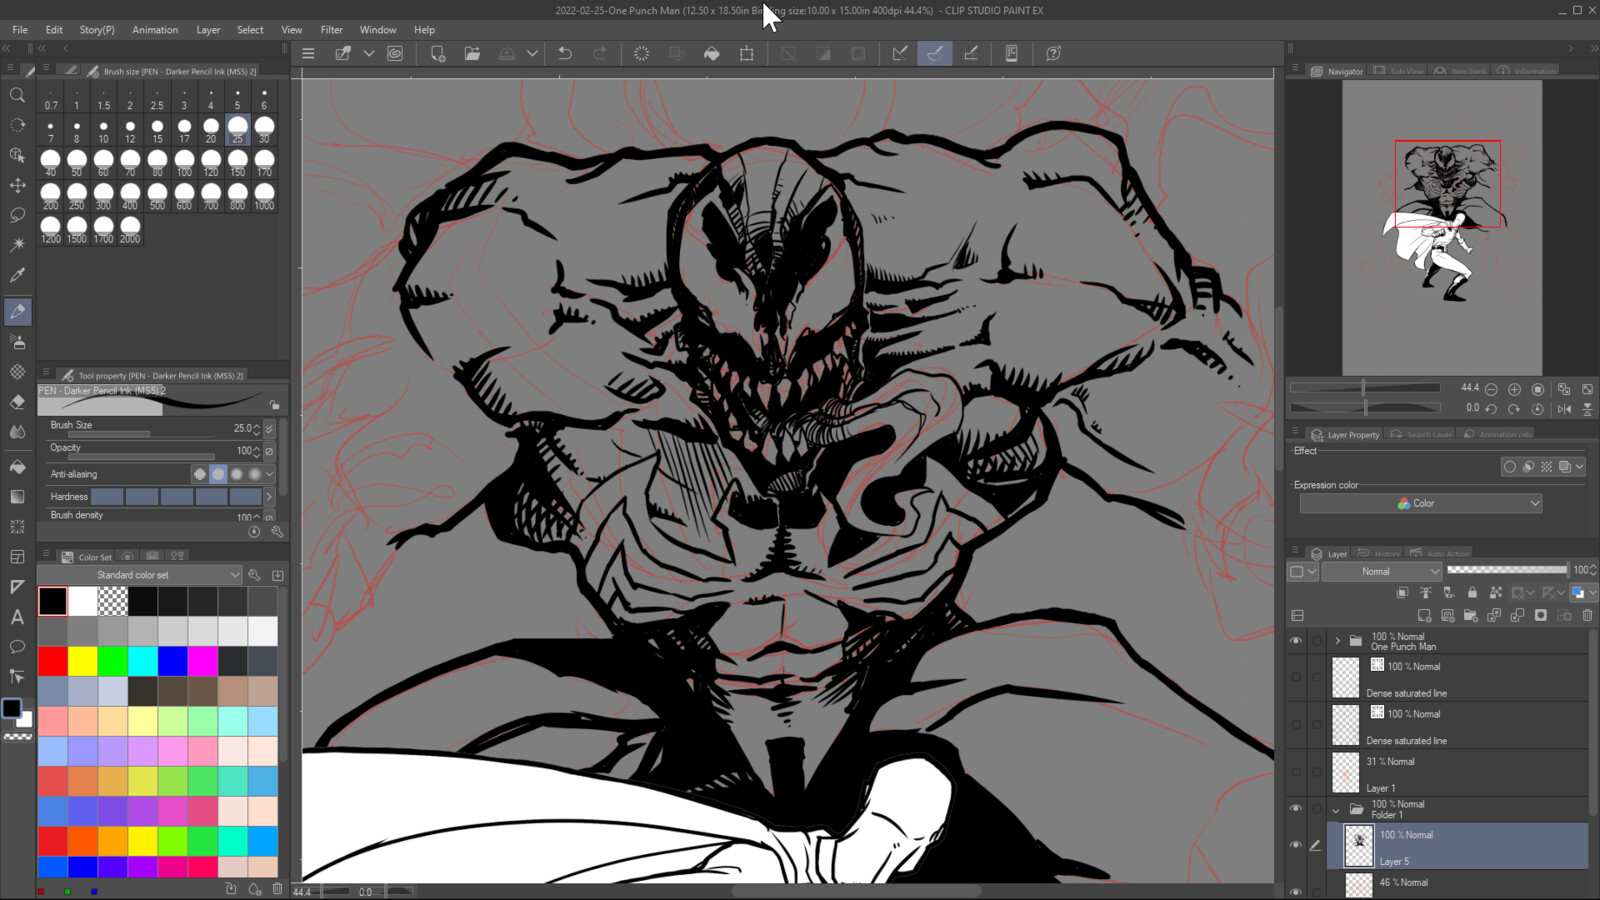The image size is (1600, 900).
Task: Select the Pen tool in toolbar
Action: pyautogui.click(x=17, y=312)
